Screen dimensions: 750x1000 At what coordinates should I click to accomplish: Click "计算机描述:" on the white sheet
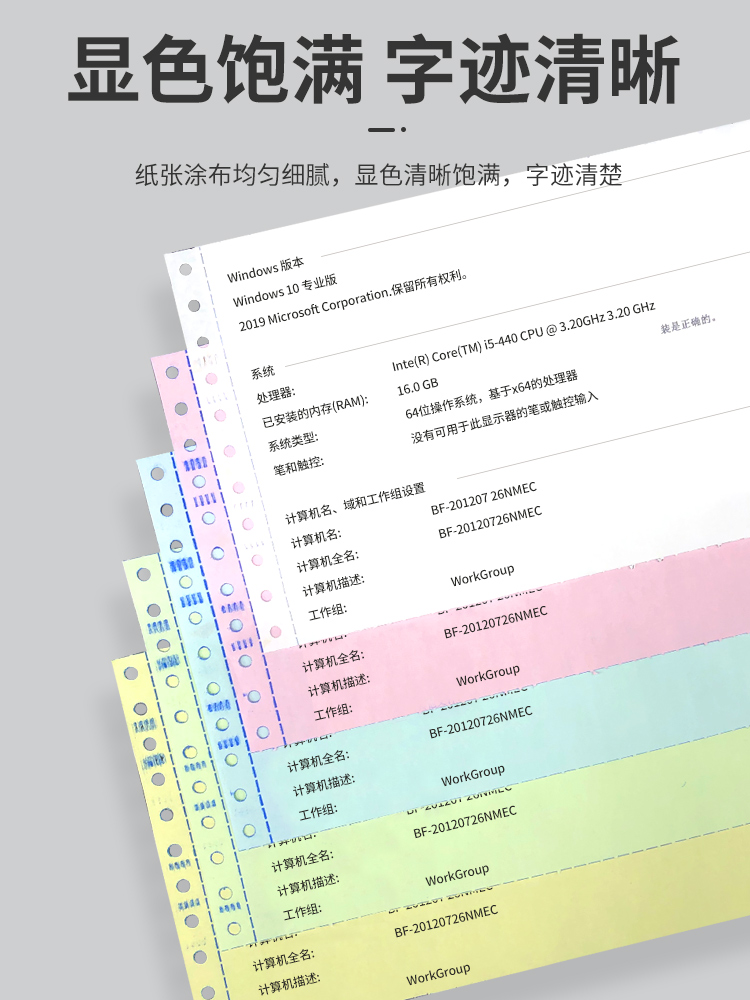tap(333, 584)
